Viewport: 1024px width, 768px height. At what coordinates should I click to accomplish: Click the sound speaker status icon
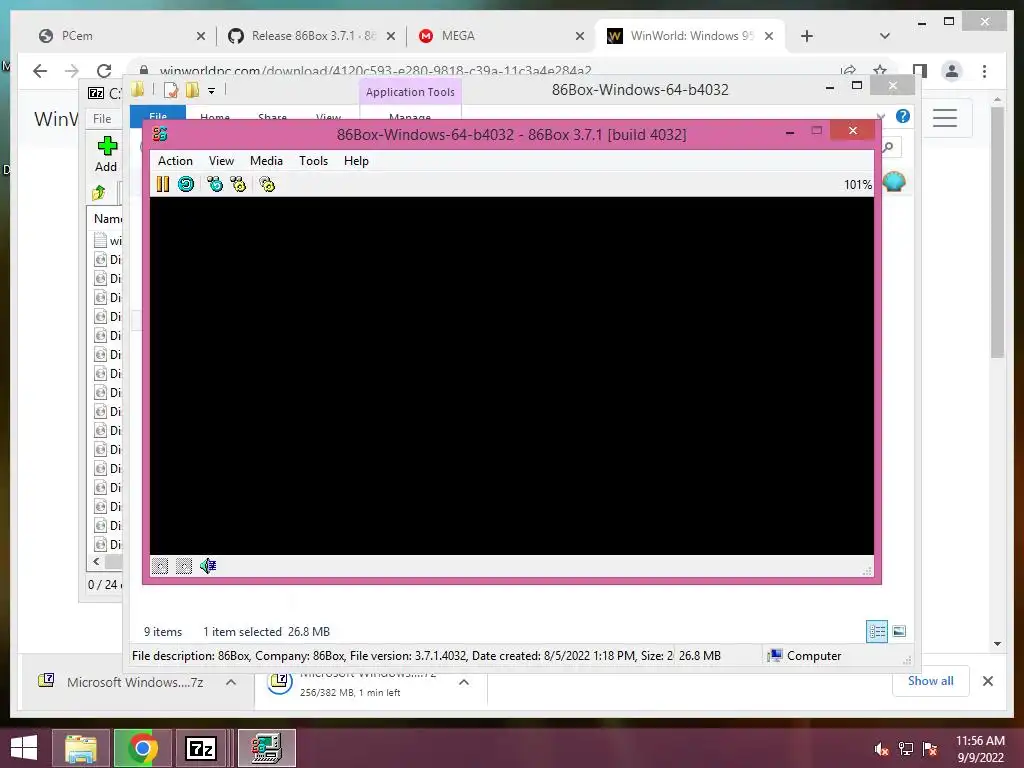[x=208, y=566]
